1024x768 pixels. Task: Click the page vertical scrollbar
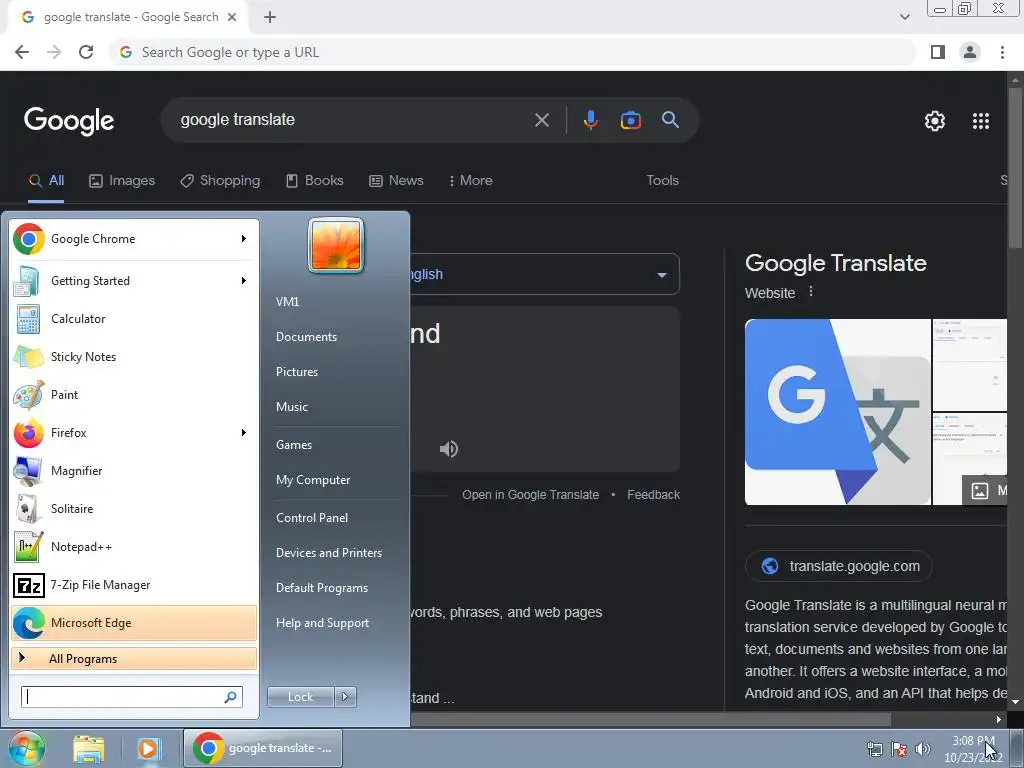[x=1015, y=167]
